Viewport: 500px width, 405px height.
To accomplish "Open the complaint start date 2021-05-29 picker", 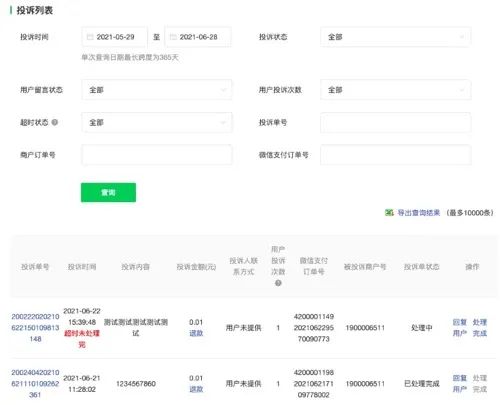I will [x=114, y=37].
